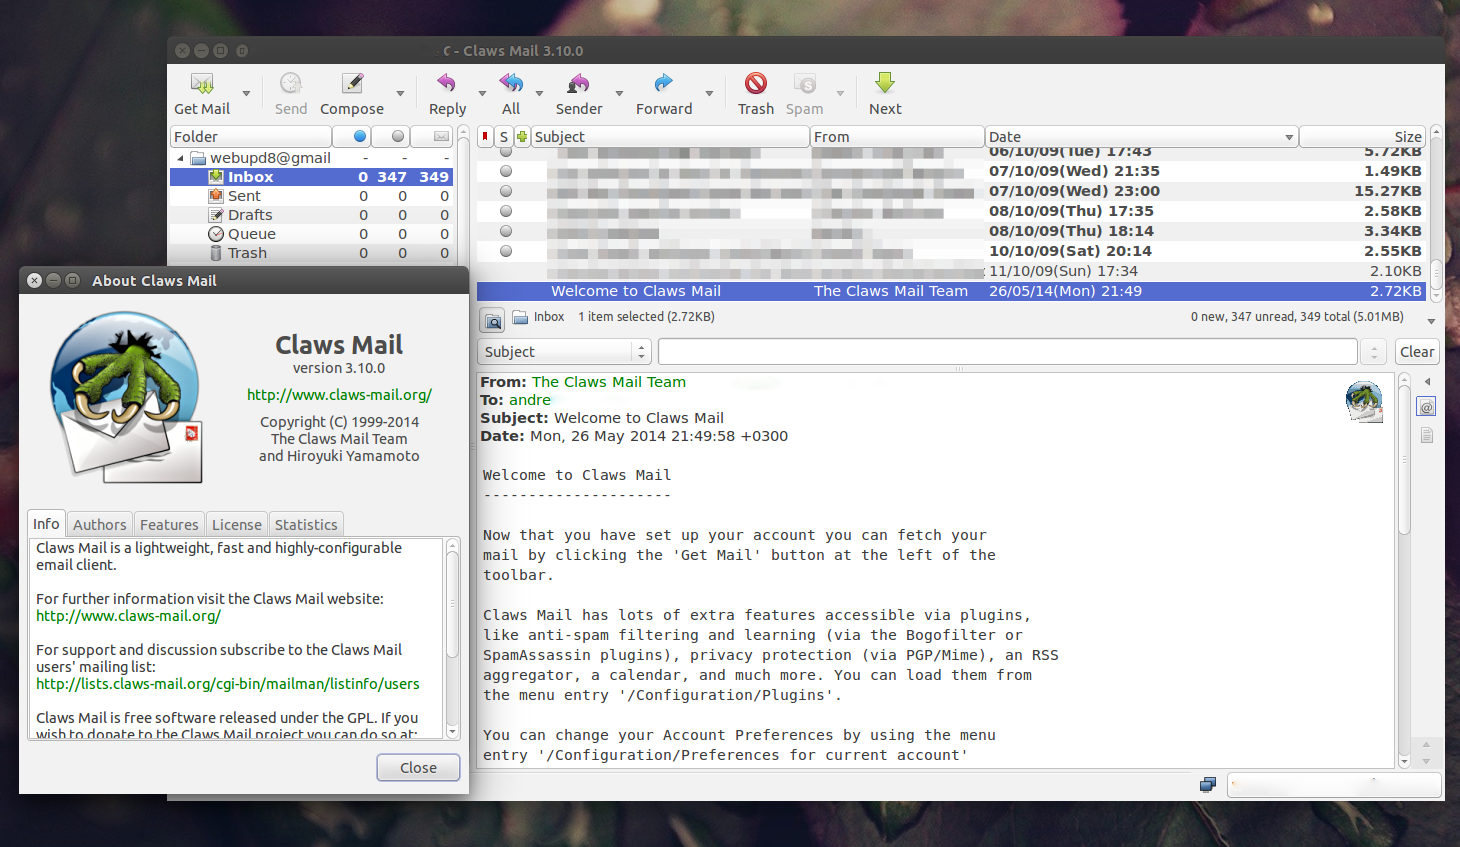Click the Compose toolbar icon

pyautogui.click(x=352, y=83)
